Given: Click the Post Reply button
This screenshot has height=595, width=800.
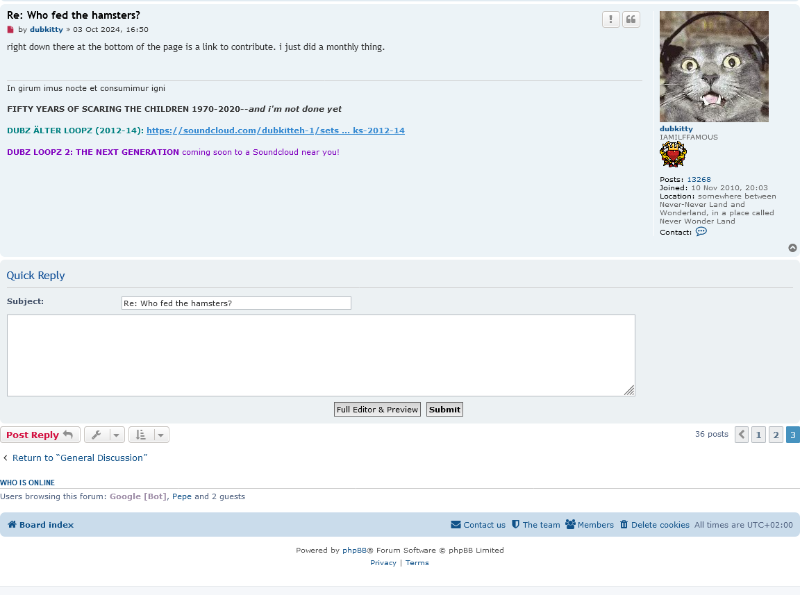Looking at the screenshot, I should (40, 435).
